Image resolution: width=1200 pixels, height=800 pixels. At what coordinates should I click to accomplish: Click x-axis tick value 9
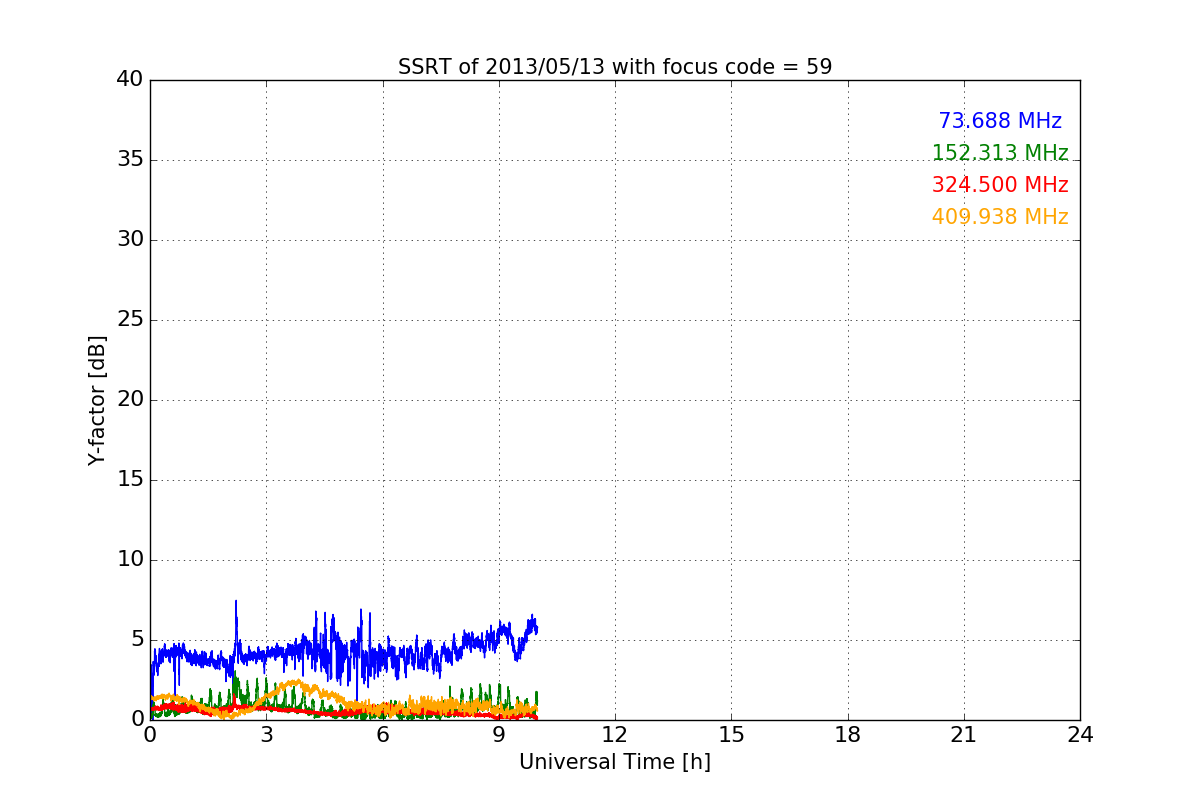pyautogui.click(x=499, y=735)
